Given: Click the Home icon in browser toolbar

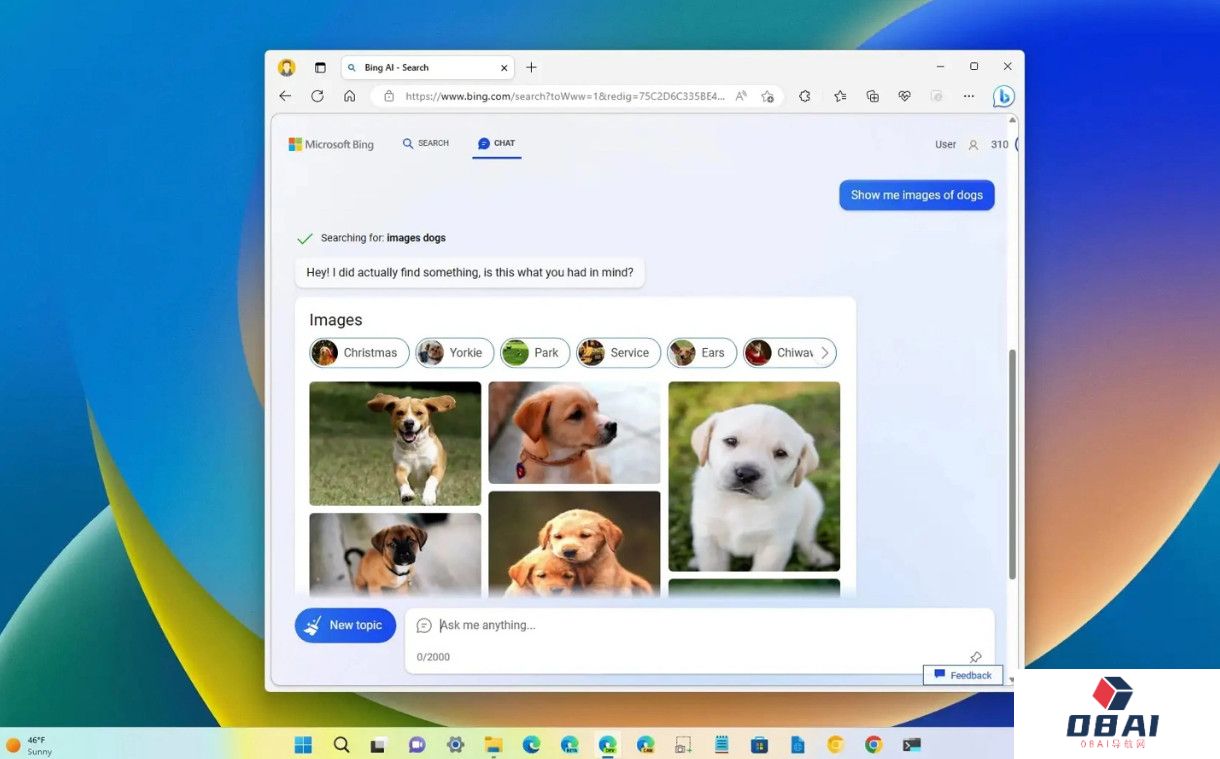Looking at the screenshot, I should [349, 96].
